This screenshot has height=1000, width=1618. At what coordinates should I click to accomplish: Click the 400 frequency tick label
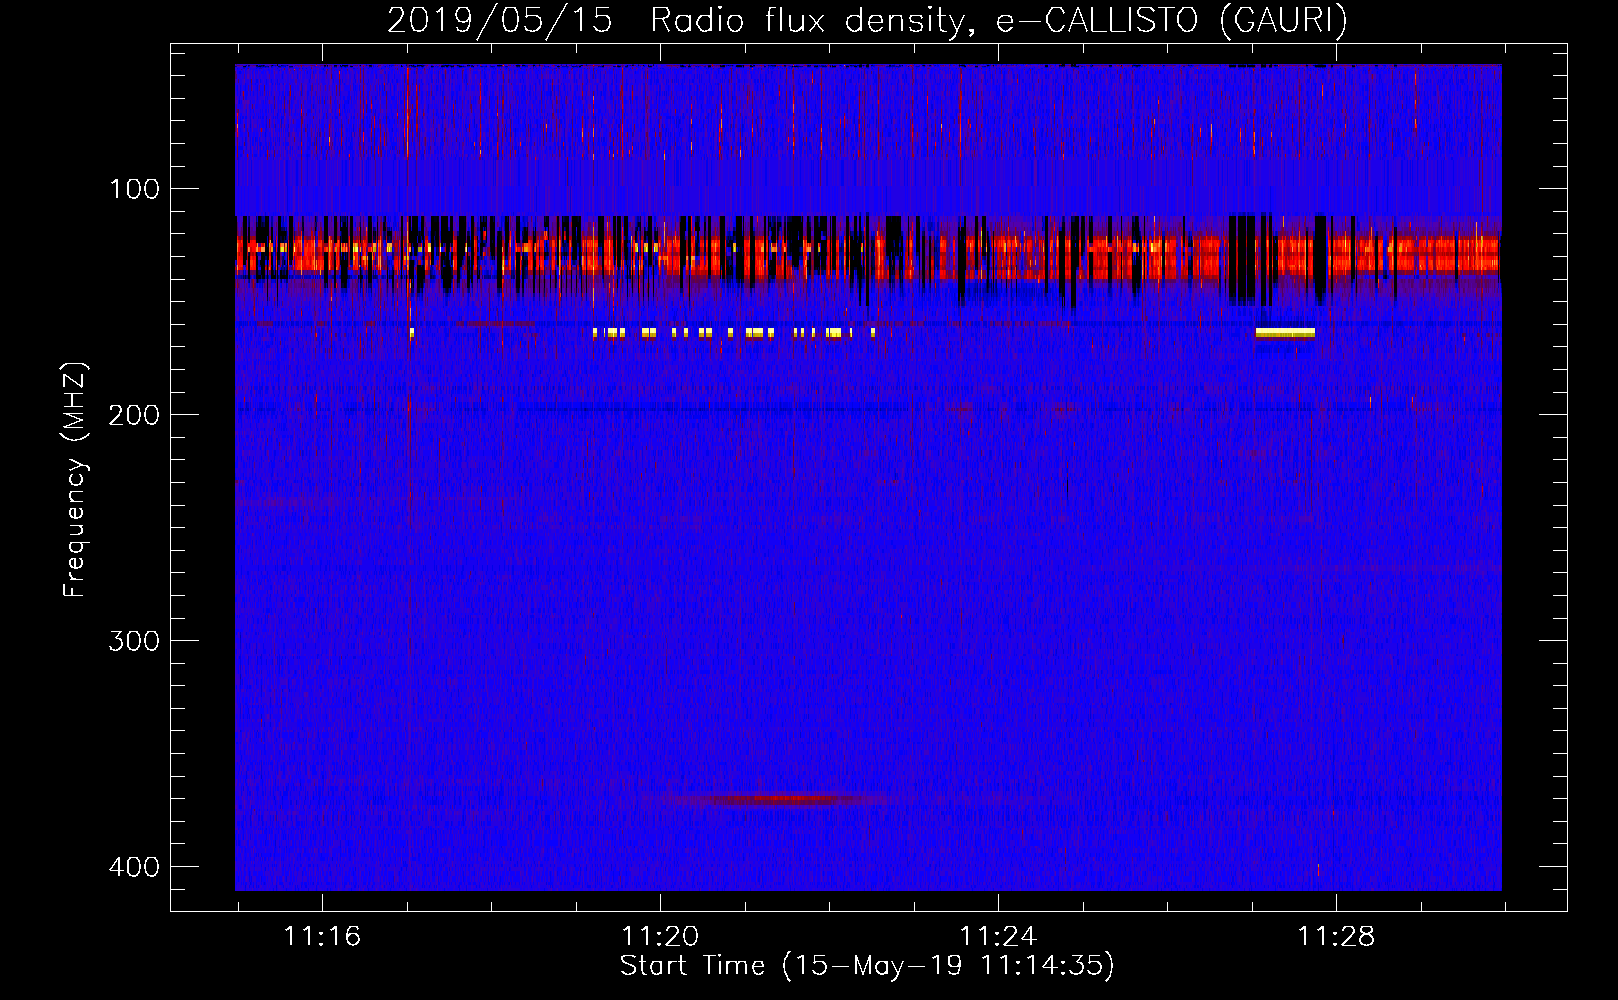[x=134, y=867]
